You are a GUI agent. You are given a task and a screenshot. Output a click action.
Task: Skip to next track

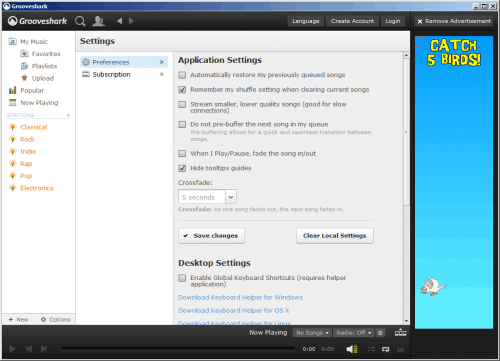(x=44, y=349)
